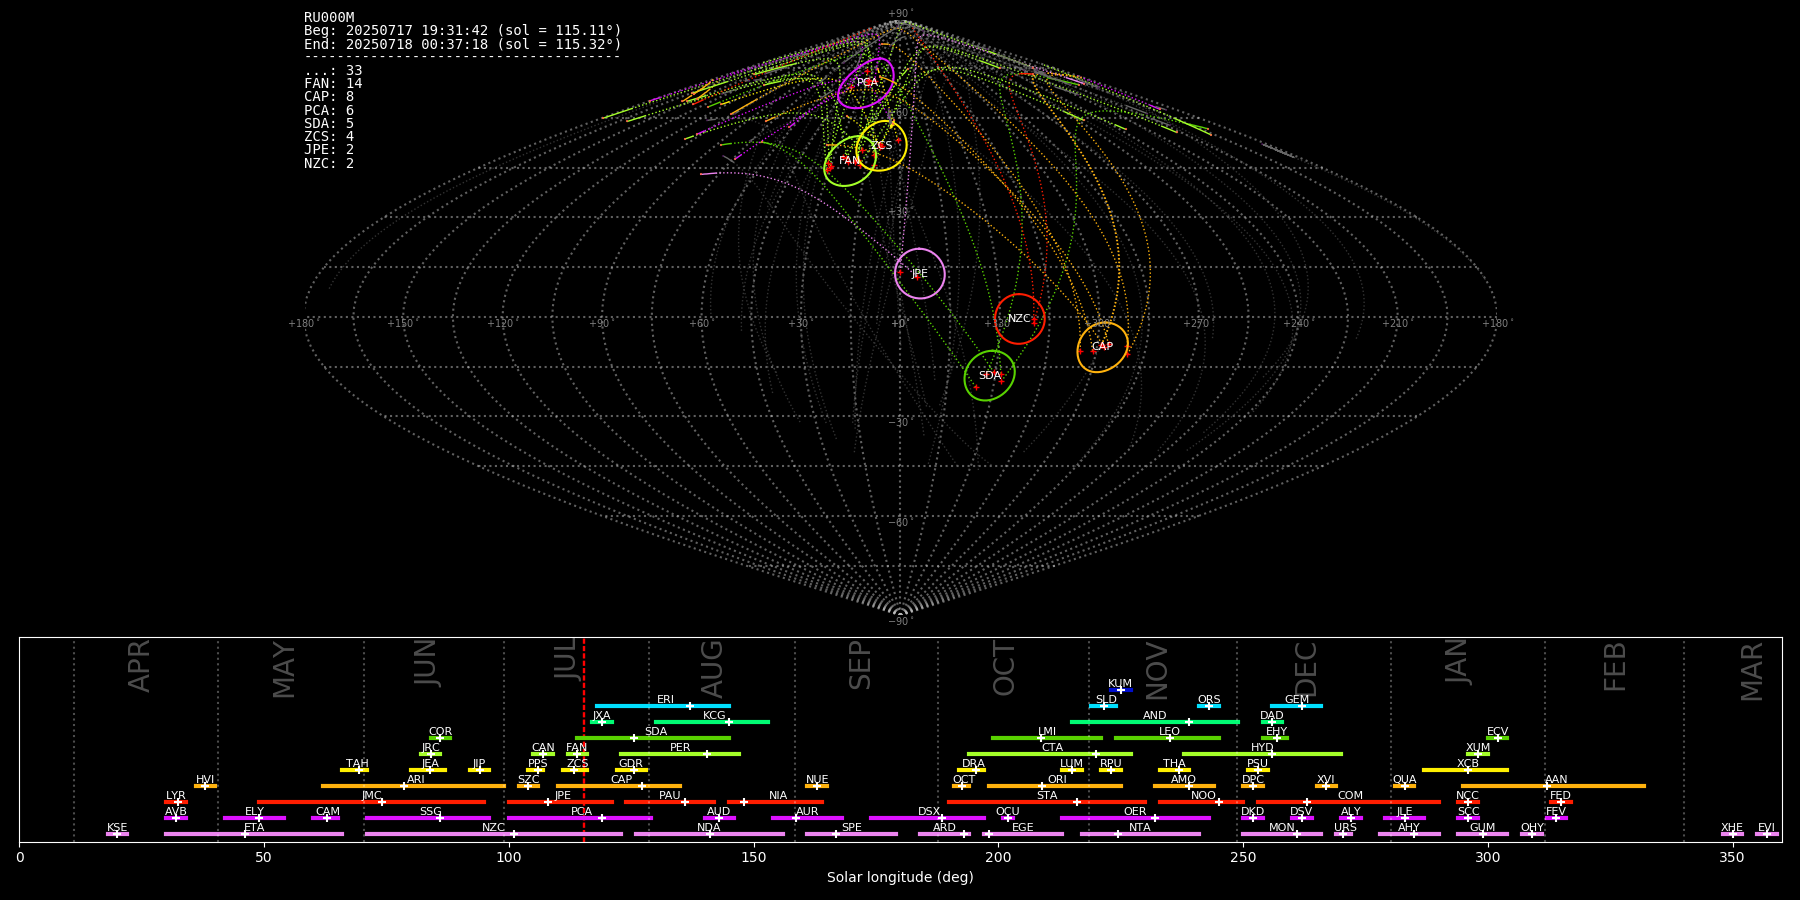
Task: Click the 200 tick on solar longitude axis
Action: click(x=998, y=857)
